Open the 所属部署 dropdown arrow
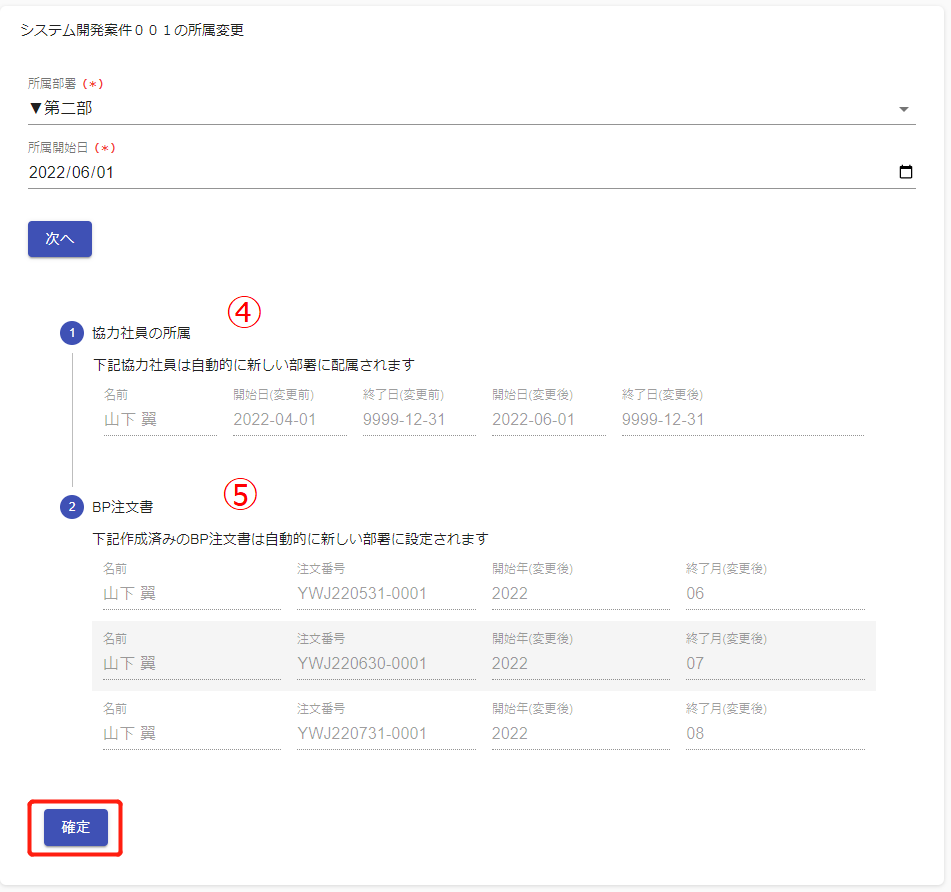Screen dimensions: 951x892 click(904, 109)
